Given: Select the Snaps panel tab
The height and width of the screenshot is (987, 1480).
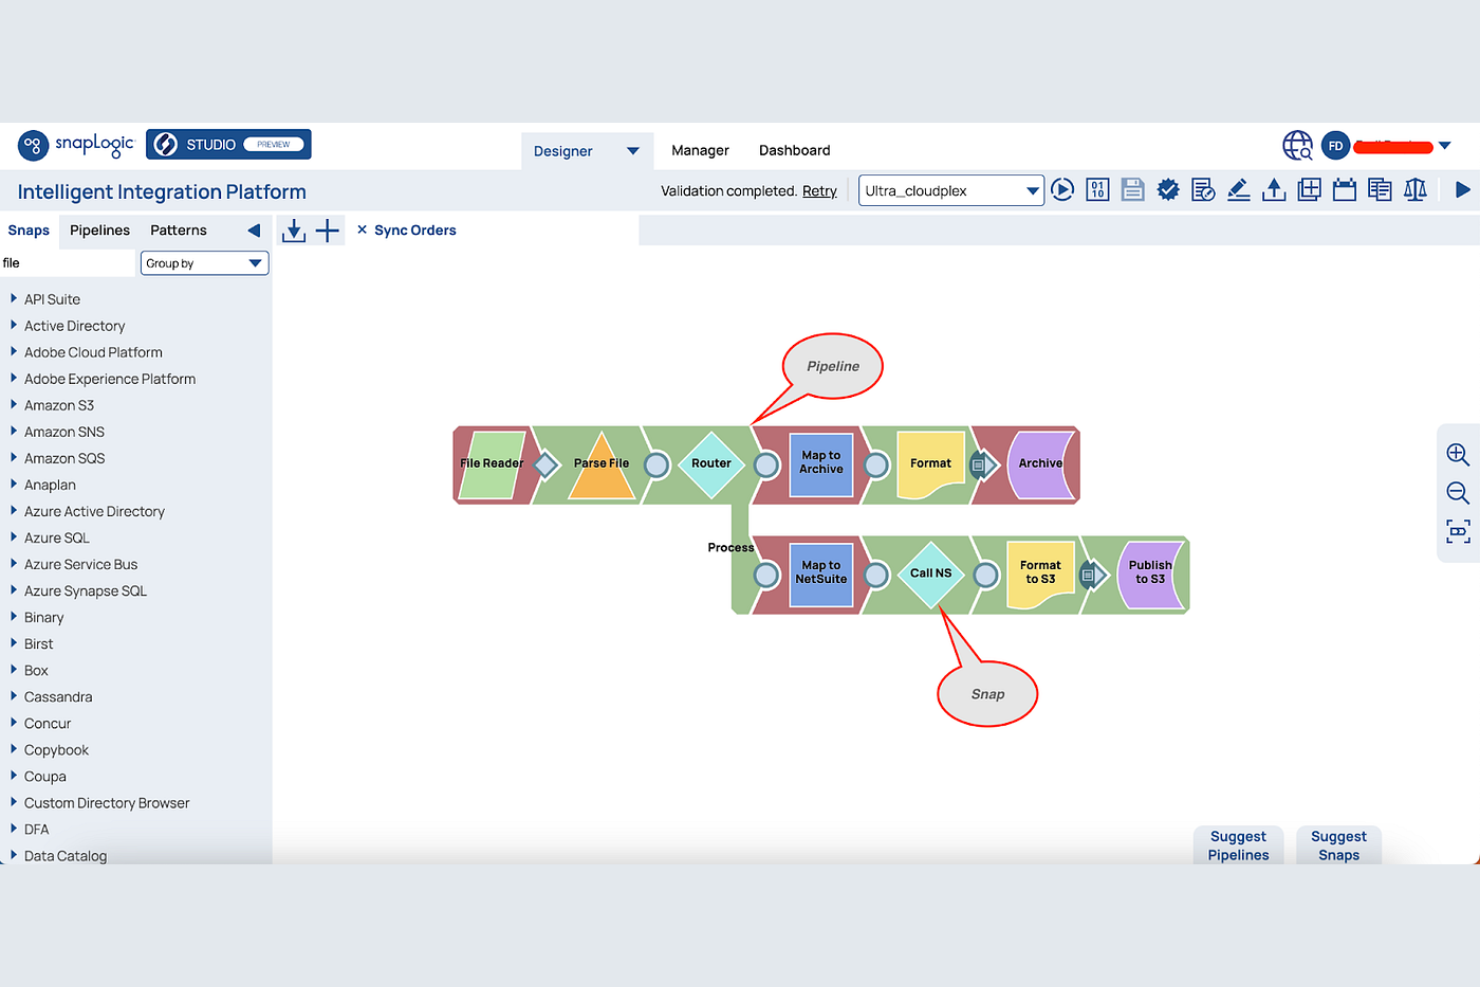Looking at the screenshot, I should coord(29,230).
